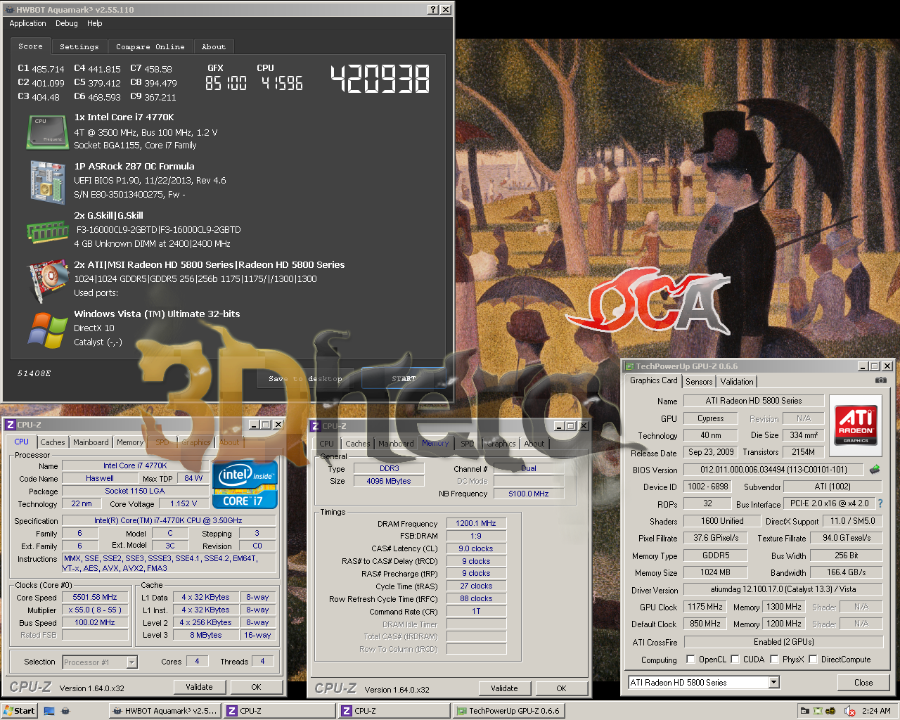Click the second quick launch icon on taskbar

(65, 711)
